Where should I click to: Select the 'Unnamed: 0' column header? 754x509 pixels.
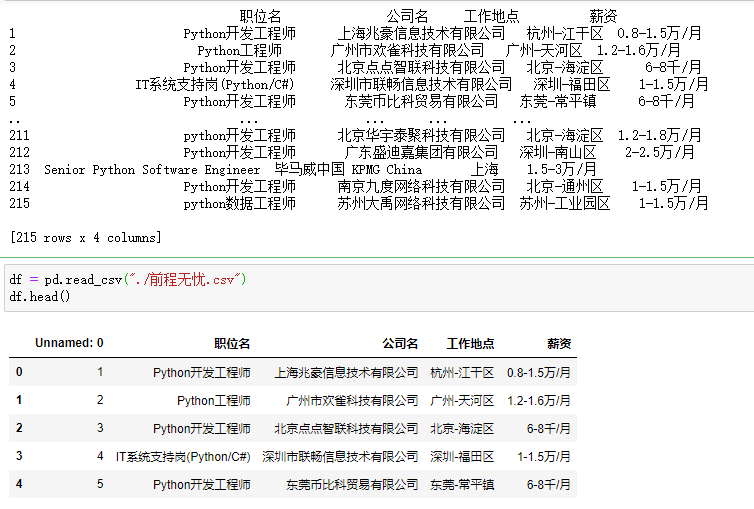click(x=69, y=343)
